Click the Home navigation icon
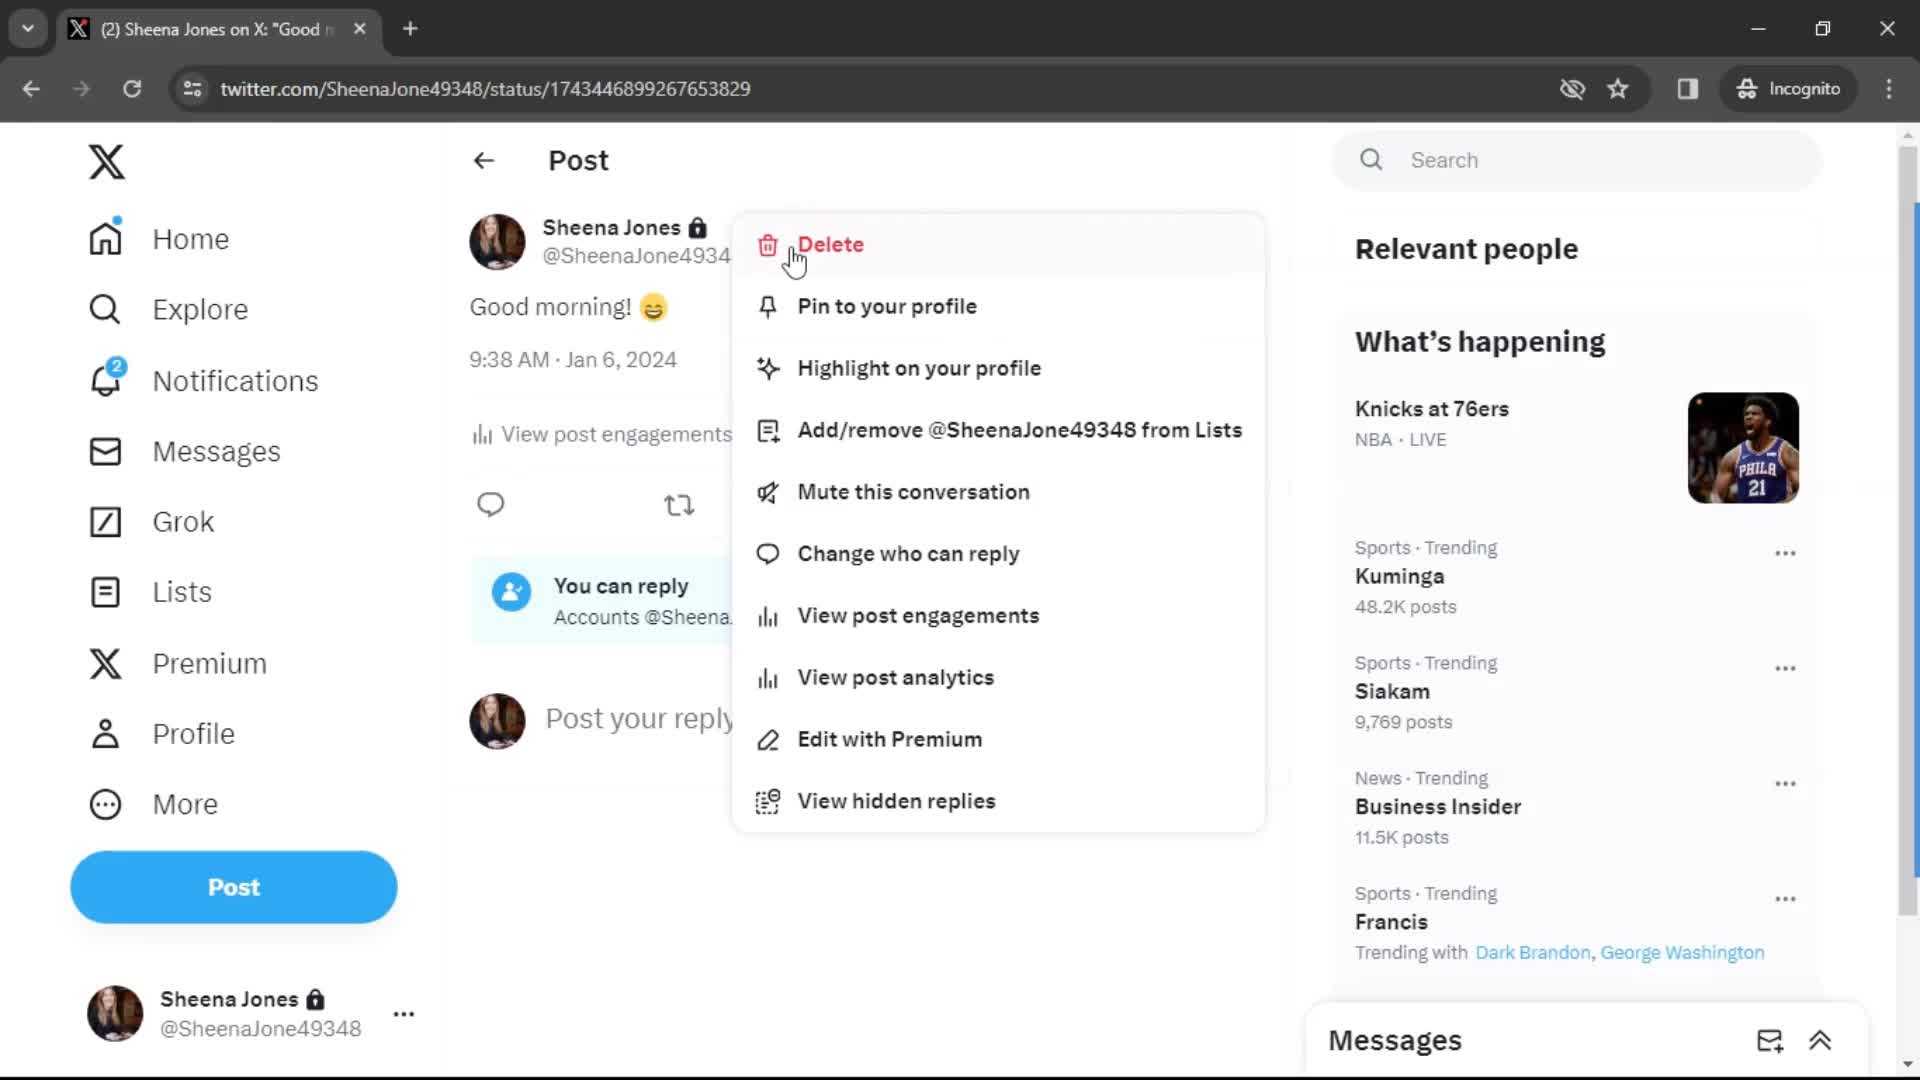 tap(105, 239)
